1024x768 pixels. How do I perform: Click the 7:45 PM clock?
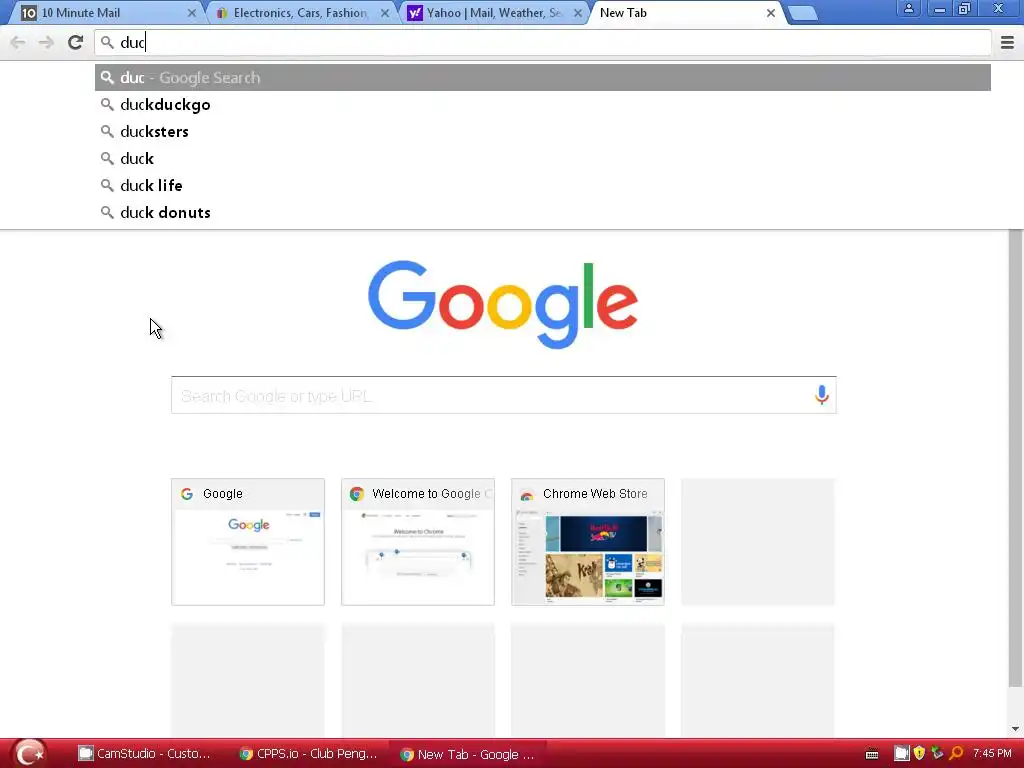click(992, 754)
